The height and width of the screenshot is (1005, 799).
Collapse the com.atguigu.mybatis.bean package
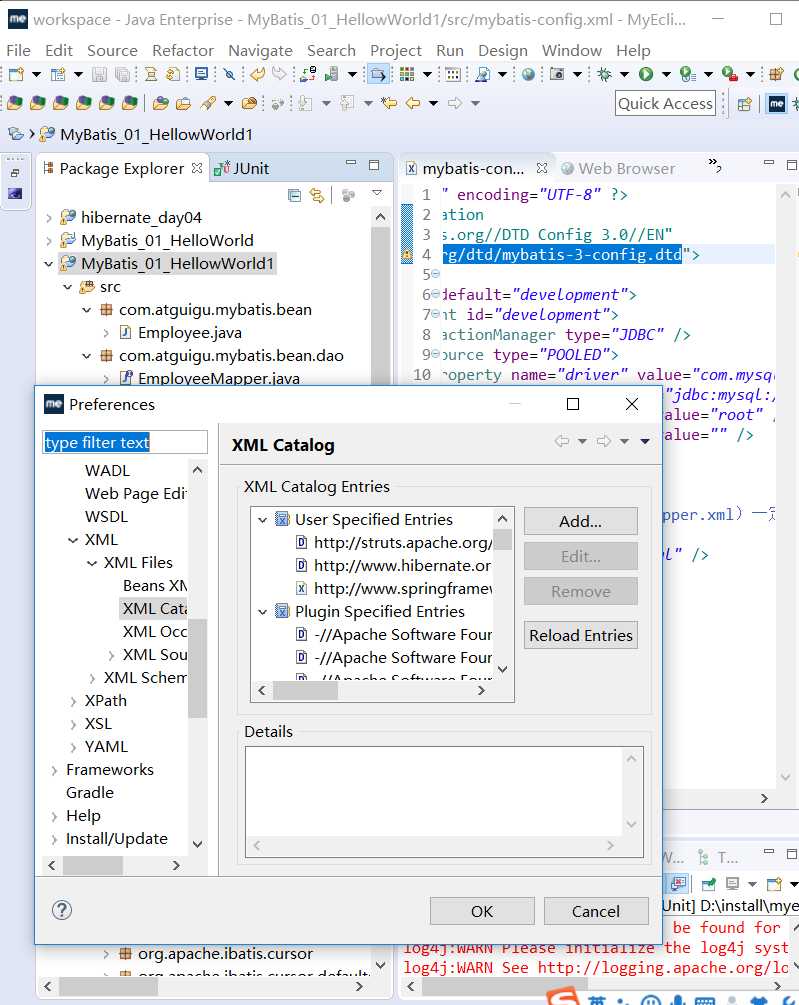[87, 310]
